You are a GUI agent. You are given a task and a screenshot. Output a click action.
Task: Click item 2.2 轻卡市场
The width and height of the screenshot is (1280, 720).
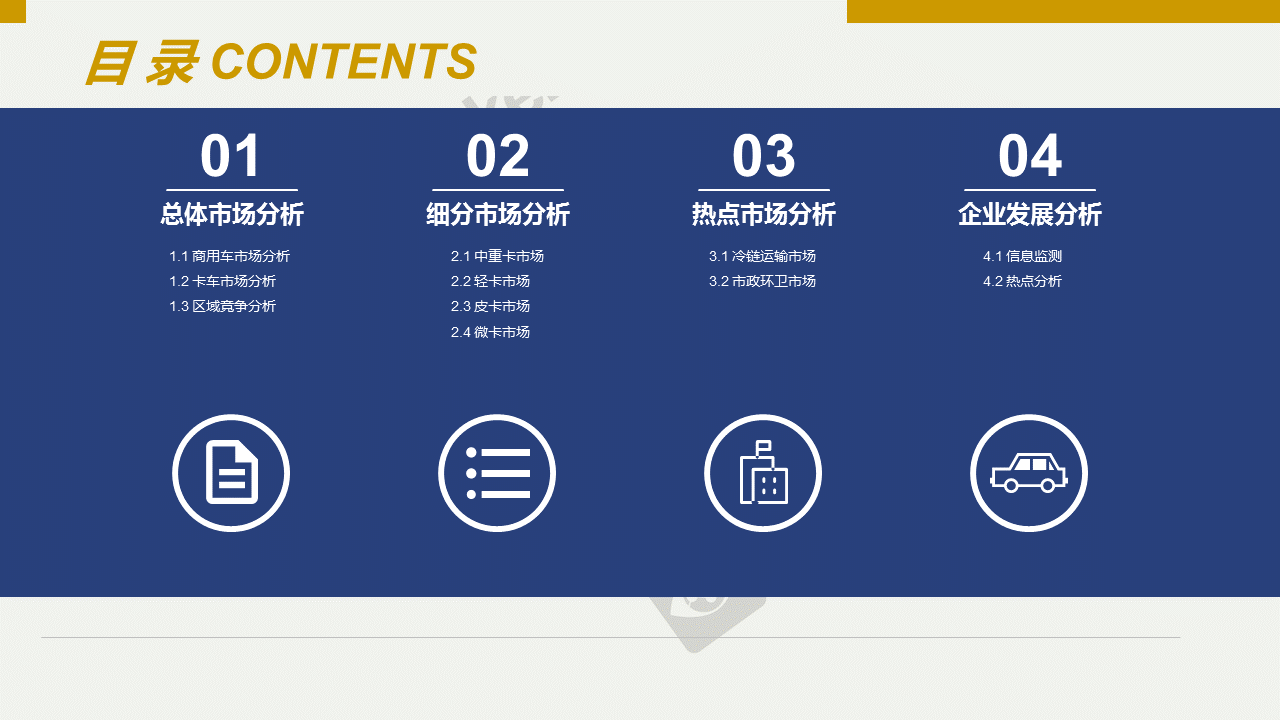click(490, 281)
